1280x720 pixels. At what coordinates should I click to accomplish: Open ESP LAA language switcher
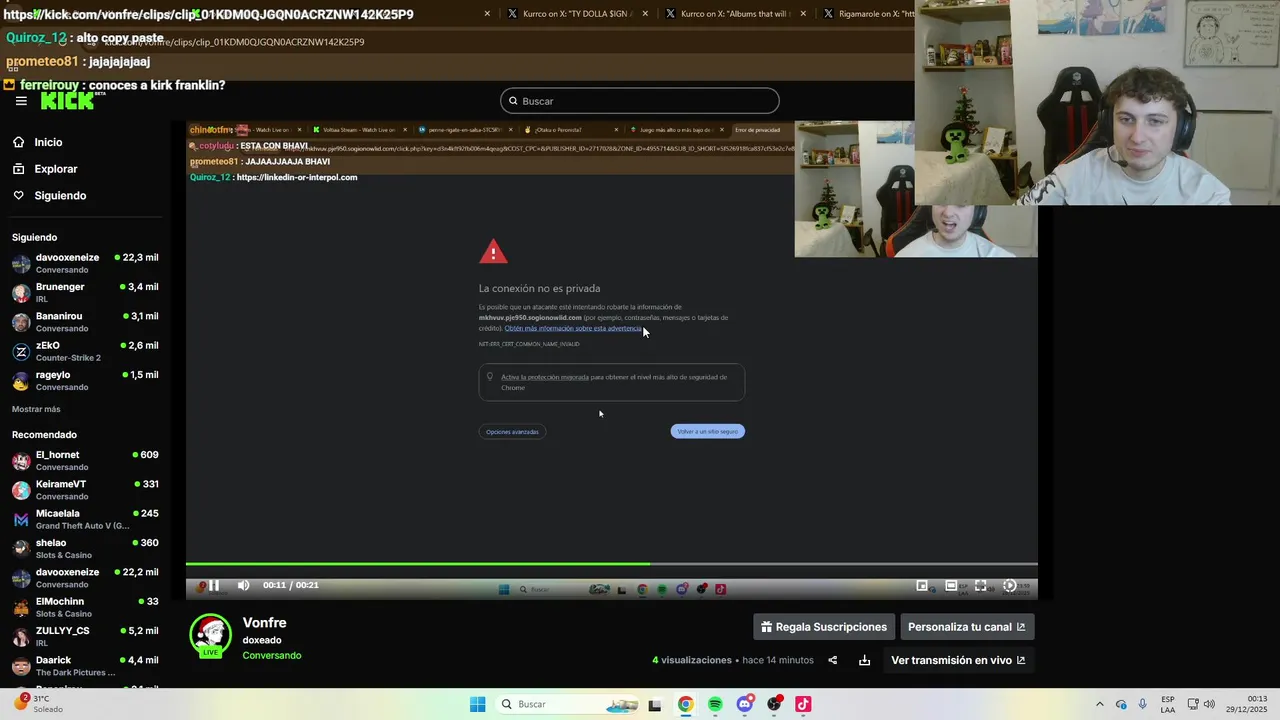click(x=1168, y=704)
